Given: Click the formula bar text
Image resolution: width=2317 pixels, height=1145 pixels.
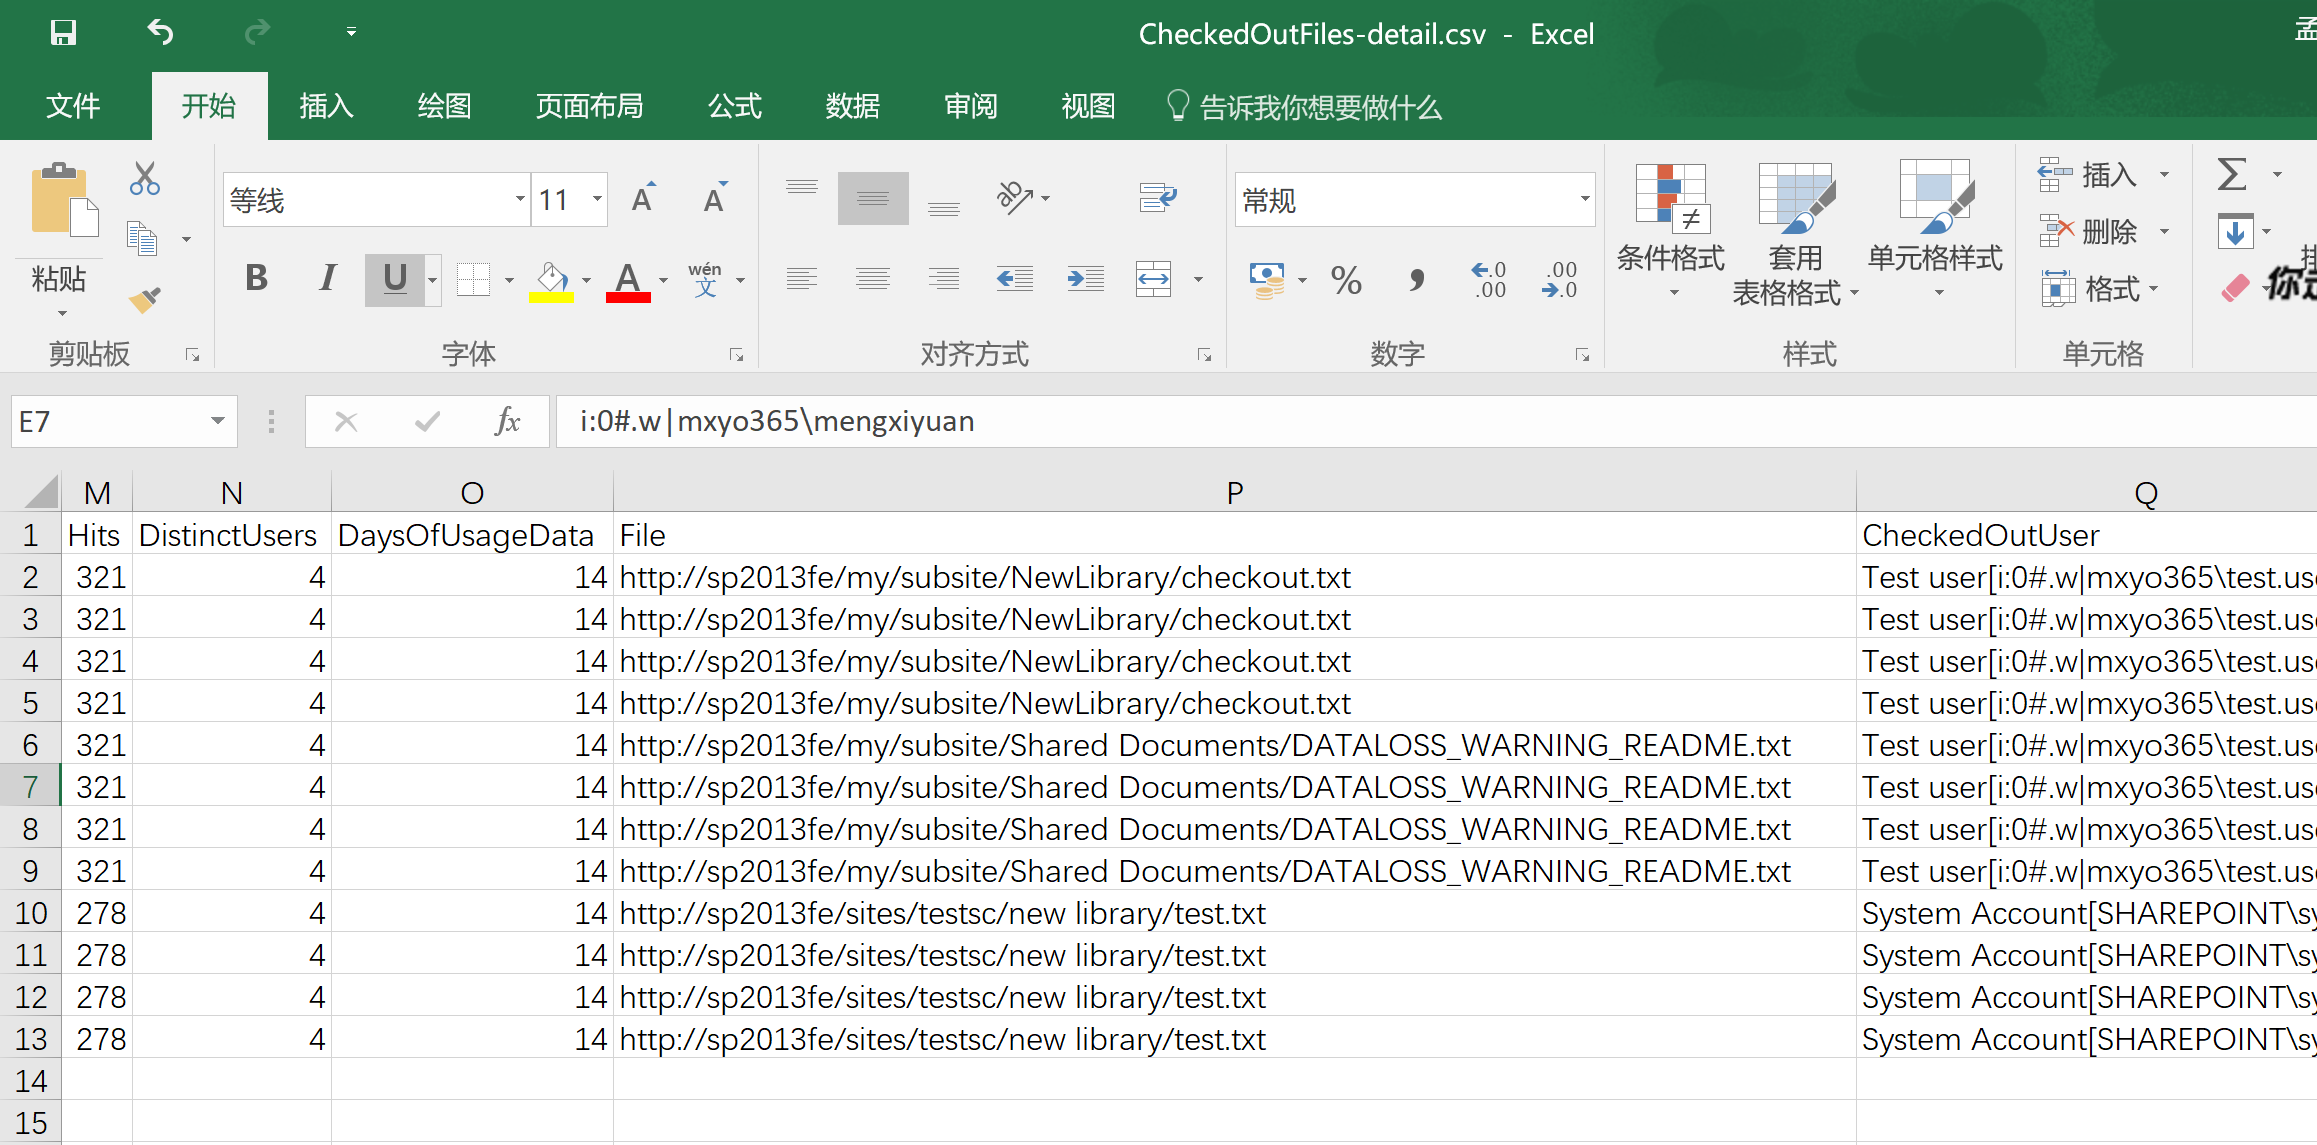Looking at the screenshot, I should pyautogui.click(x=777, y=421).
